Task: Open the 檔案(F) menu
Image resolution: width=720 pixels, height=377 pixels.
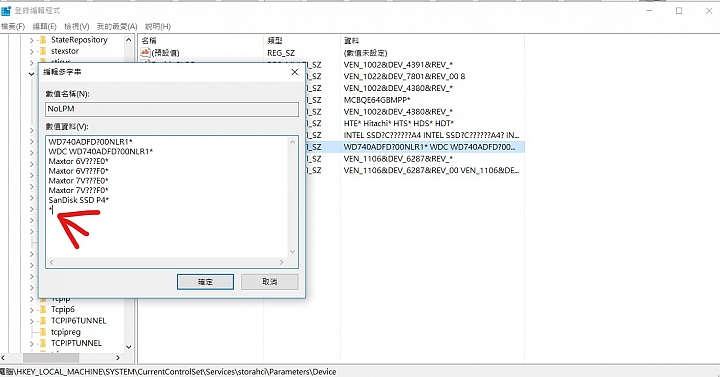Action: coord(12,27)
